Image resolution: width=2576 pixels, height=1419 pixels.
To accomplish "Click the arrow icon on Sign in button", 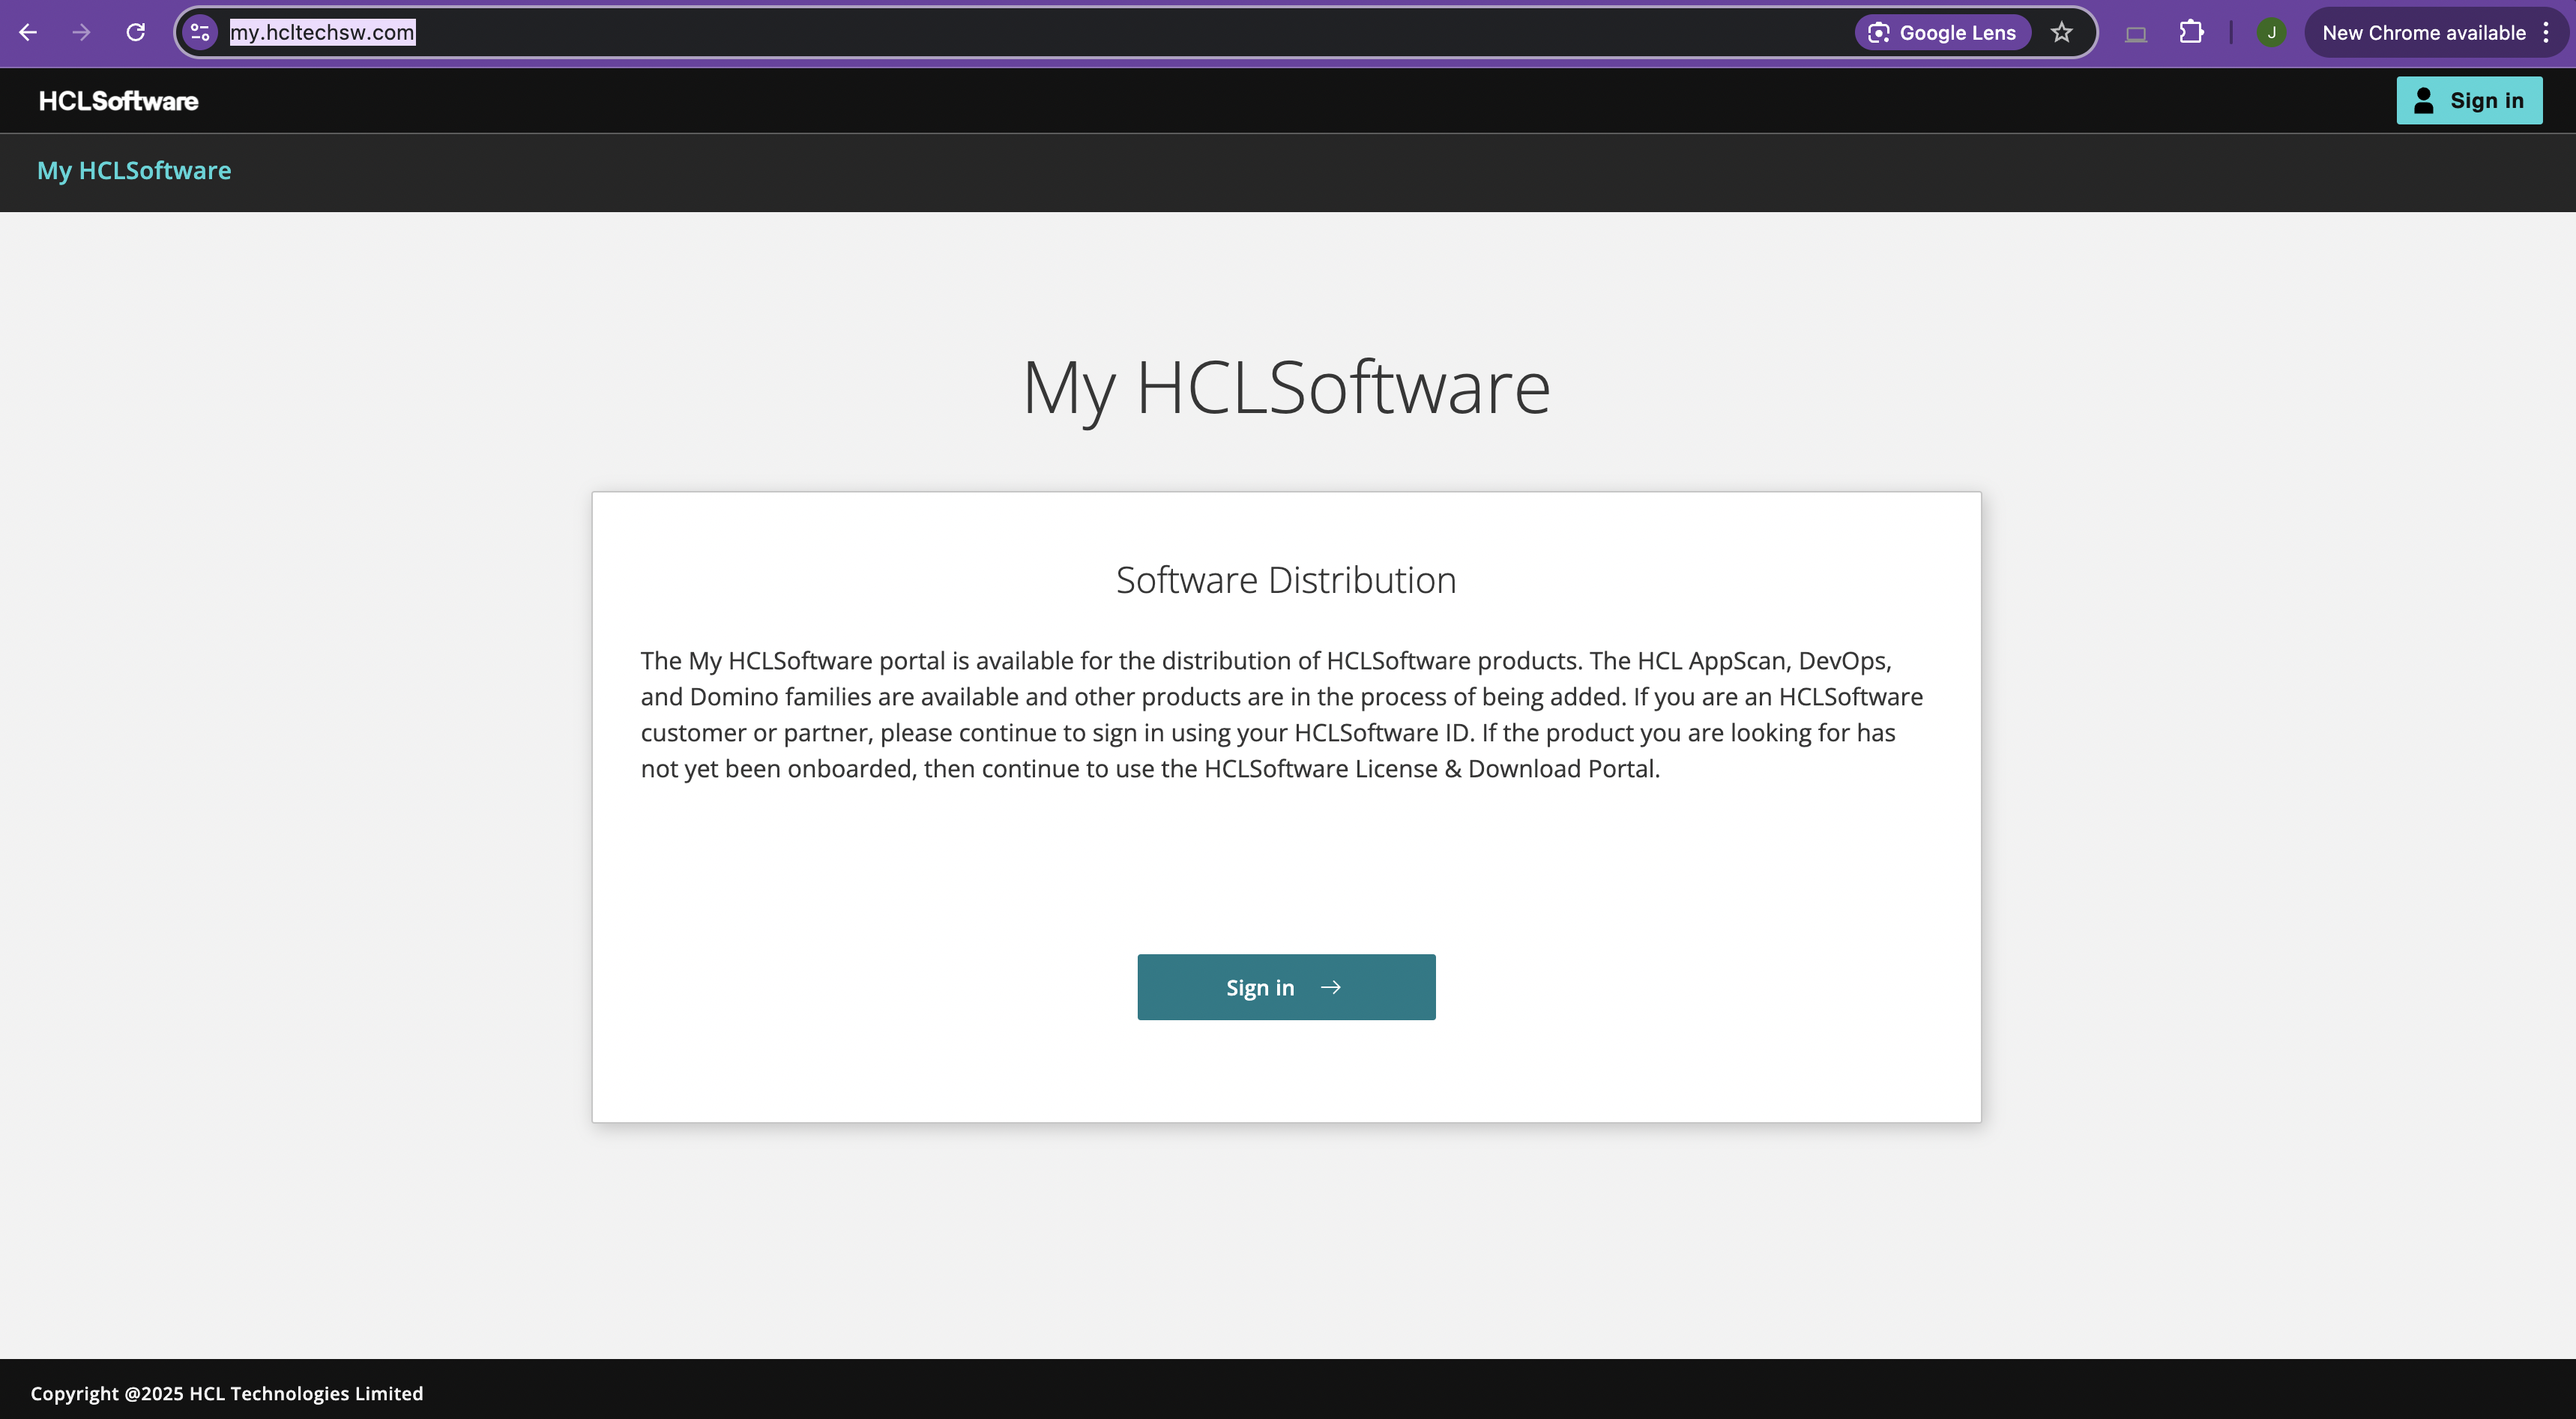I will pyautogui.click(x=1330, y=987).
